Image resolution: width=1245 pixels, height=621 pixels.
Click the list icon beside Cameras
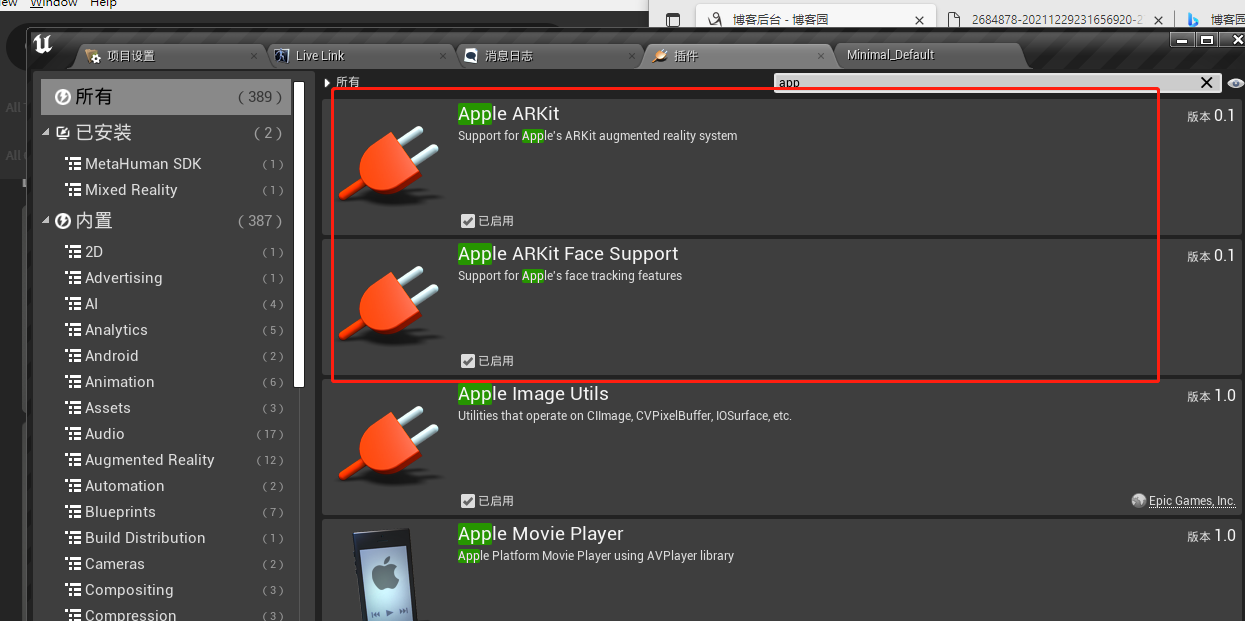coord(73,564)
